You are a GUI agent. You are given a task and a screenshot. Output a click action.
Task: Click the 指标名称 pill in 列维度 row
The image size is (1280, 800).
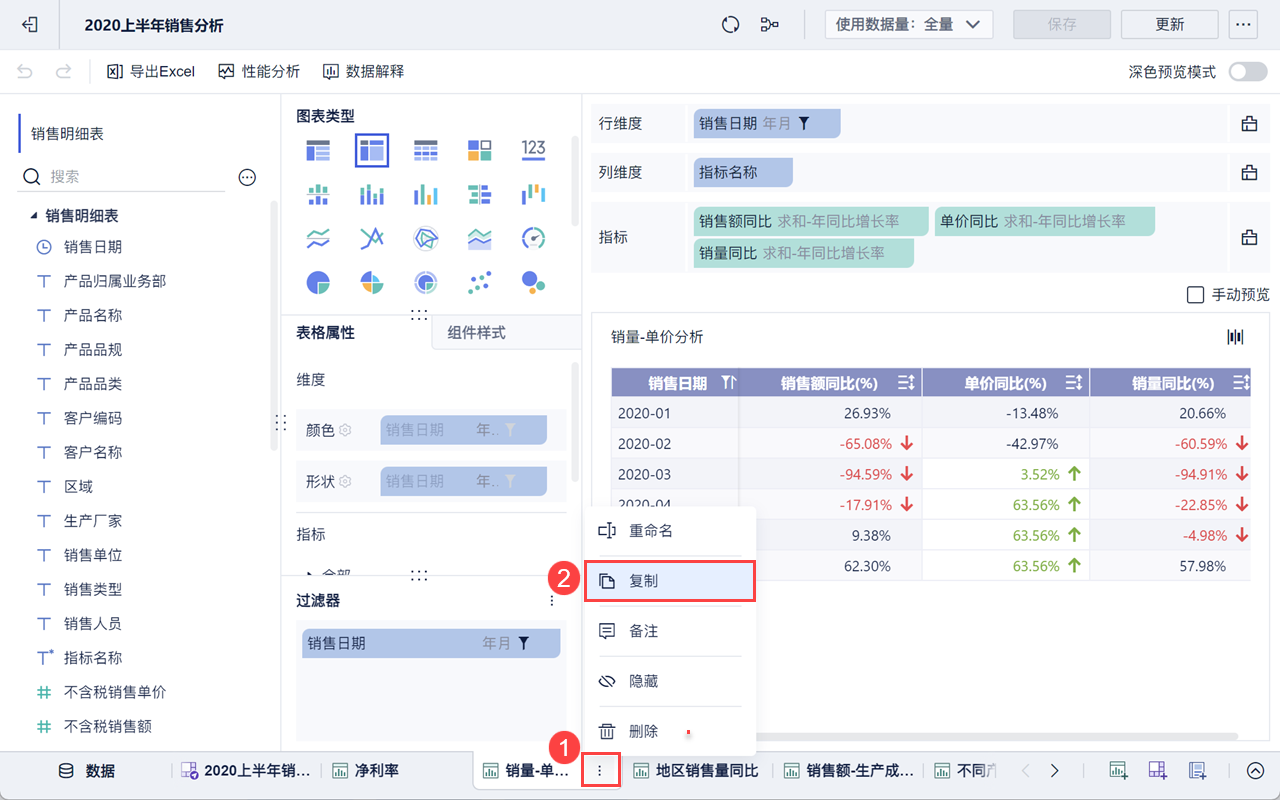(x=743, y=173)
